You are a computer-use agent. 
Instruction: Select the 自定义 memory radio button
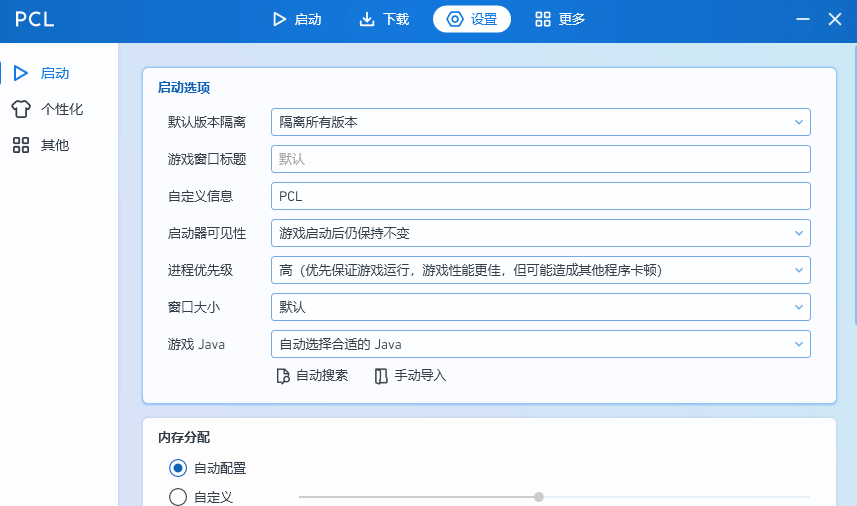pyautogui.click(x=178, y=497)
